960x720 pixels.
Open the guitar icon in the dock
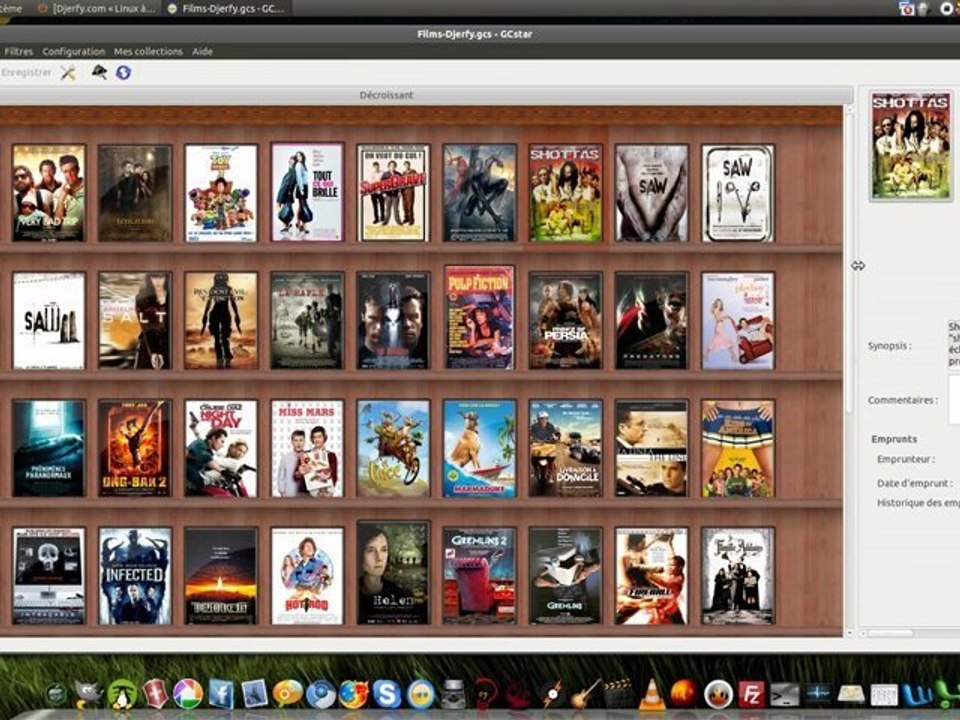585,694
